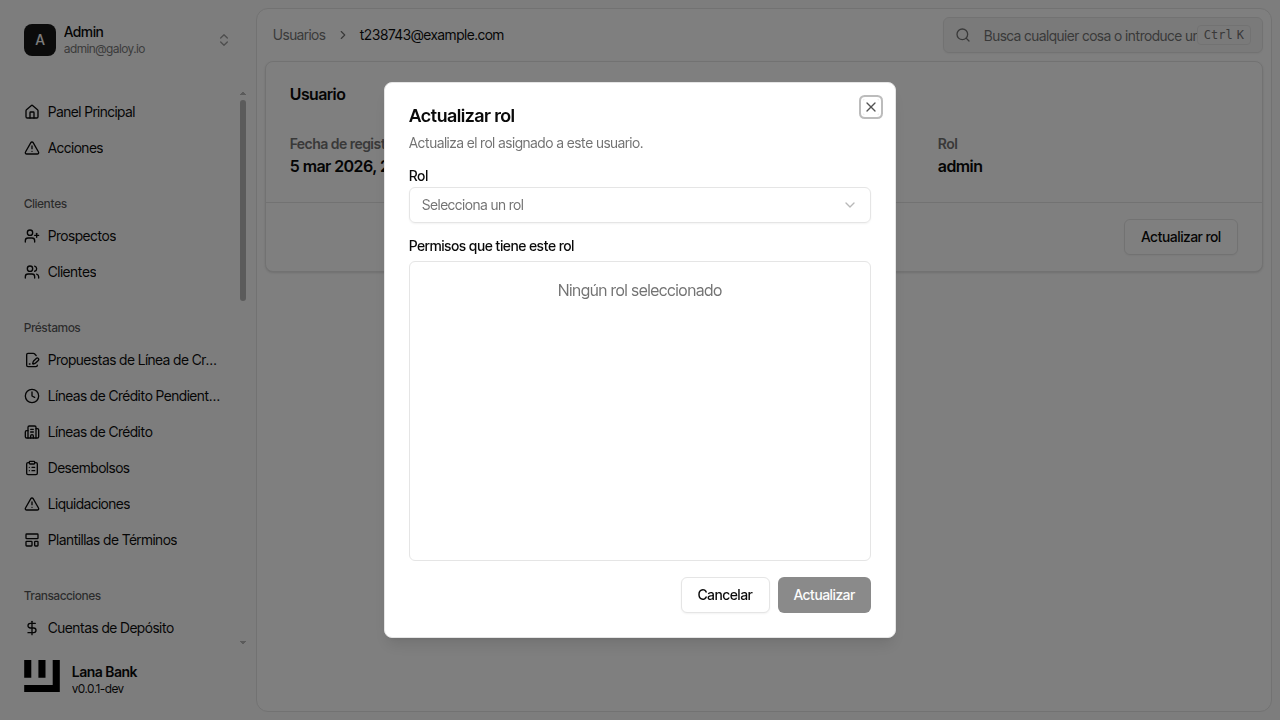
Task: Navigate to Clientes in the sidebar
Action: point(72,271)
